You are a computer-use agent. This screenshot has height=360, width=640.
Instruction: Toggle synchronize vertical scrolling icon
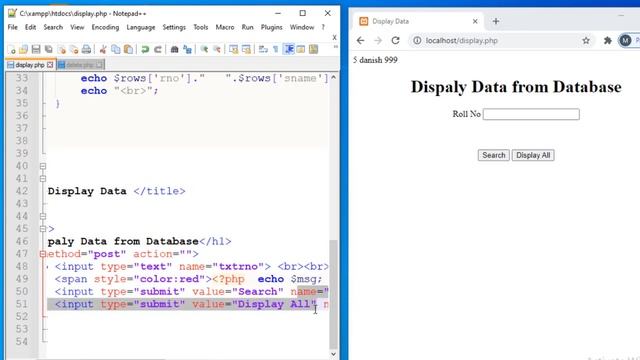point(233,49)
